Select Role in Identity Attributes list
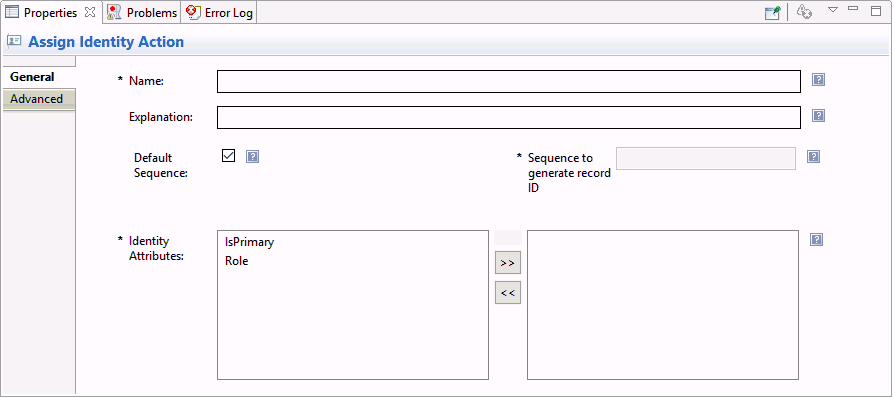Screen dimensions: 895x398 [236, 262]
